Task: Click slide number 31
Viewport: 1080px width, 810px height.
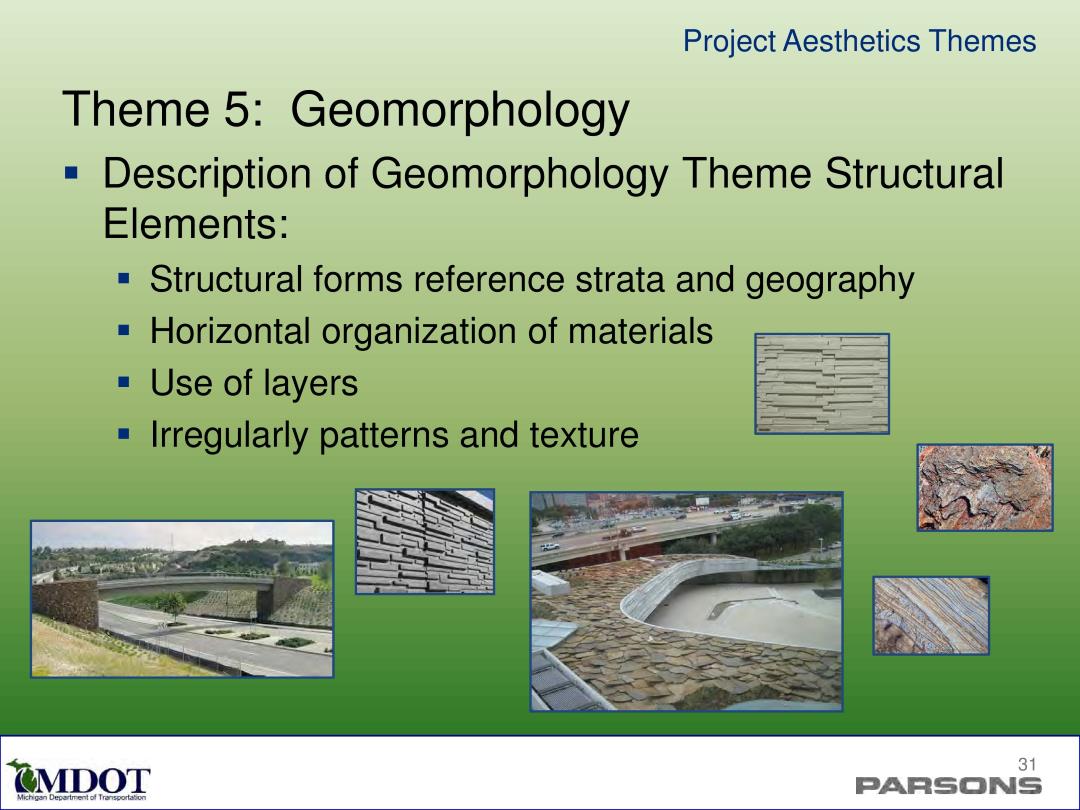Action: [x=1028, y=764]
